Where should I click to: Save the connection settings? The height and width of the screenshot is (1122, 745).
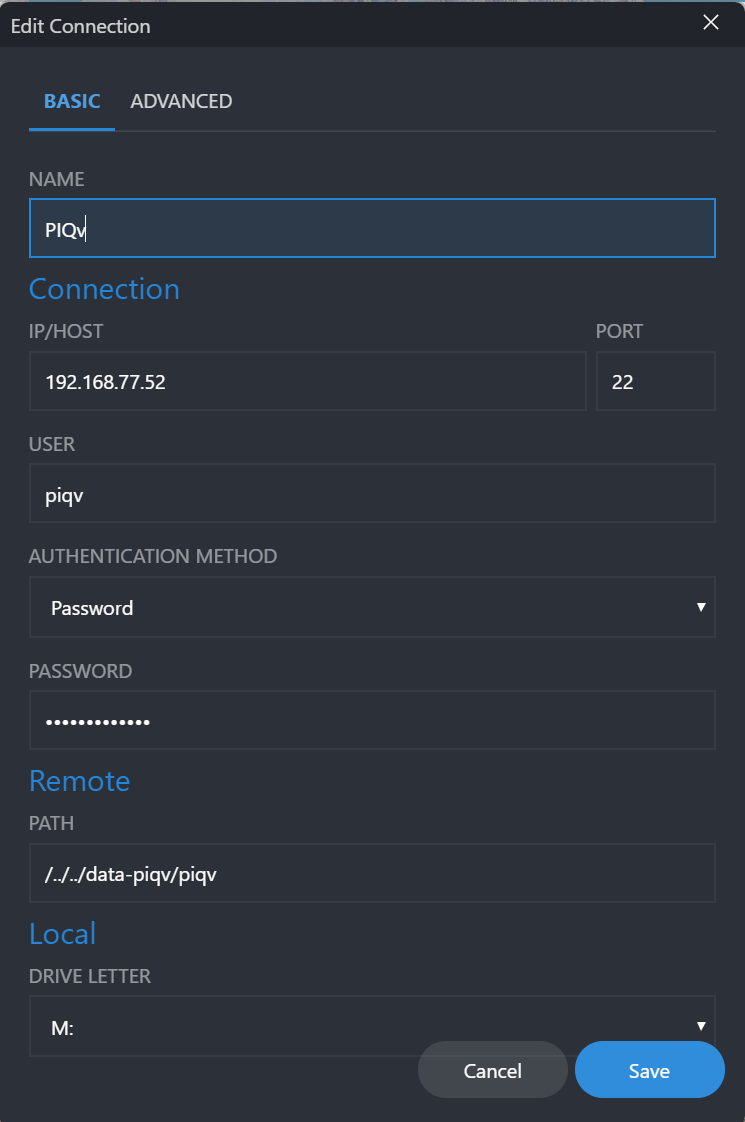point(649,1071)
